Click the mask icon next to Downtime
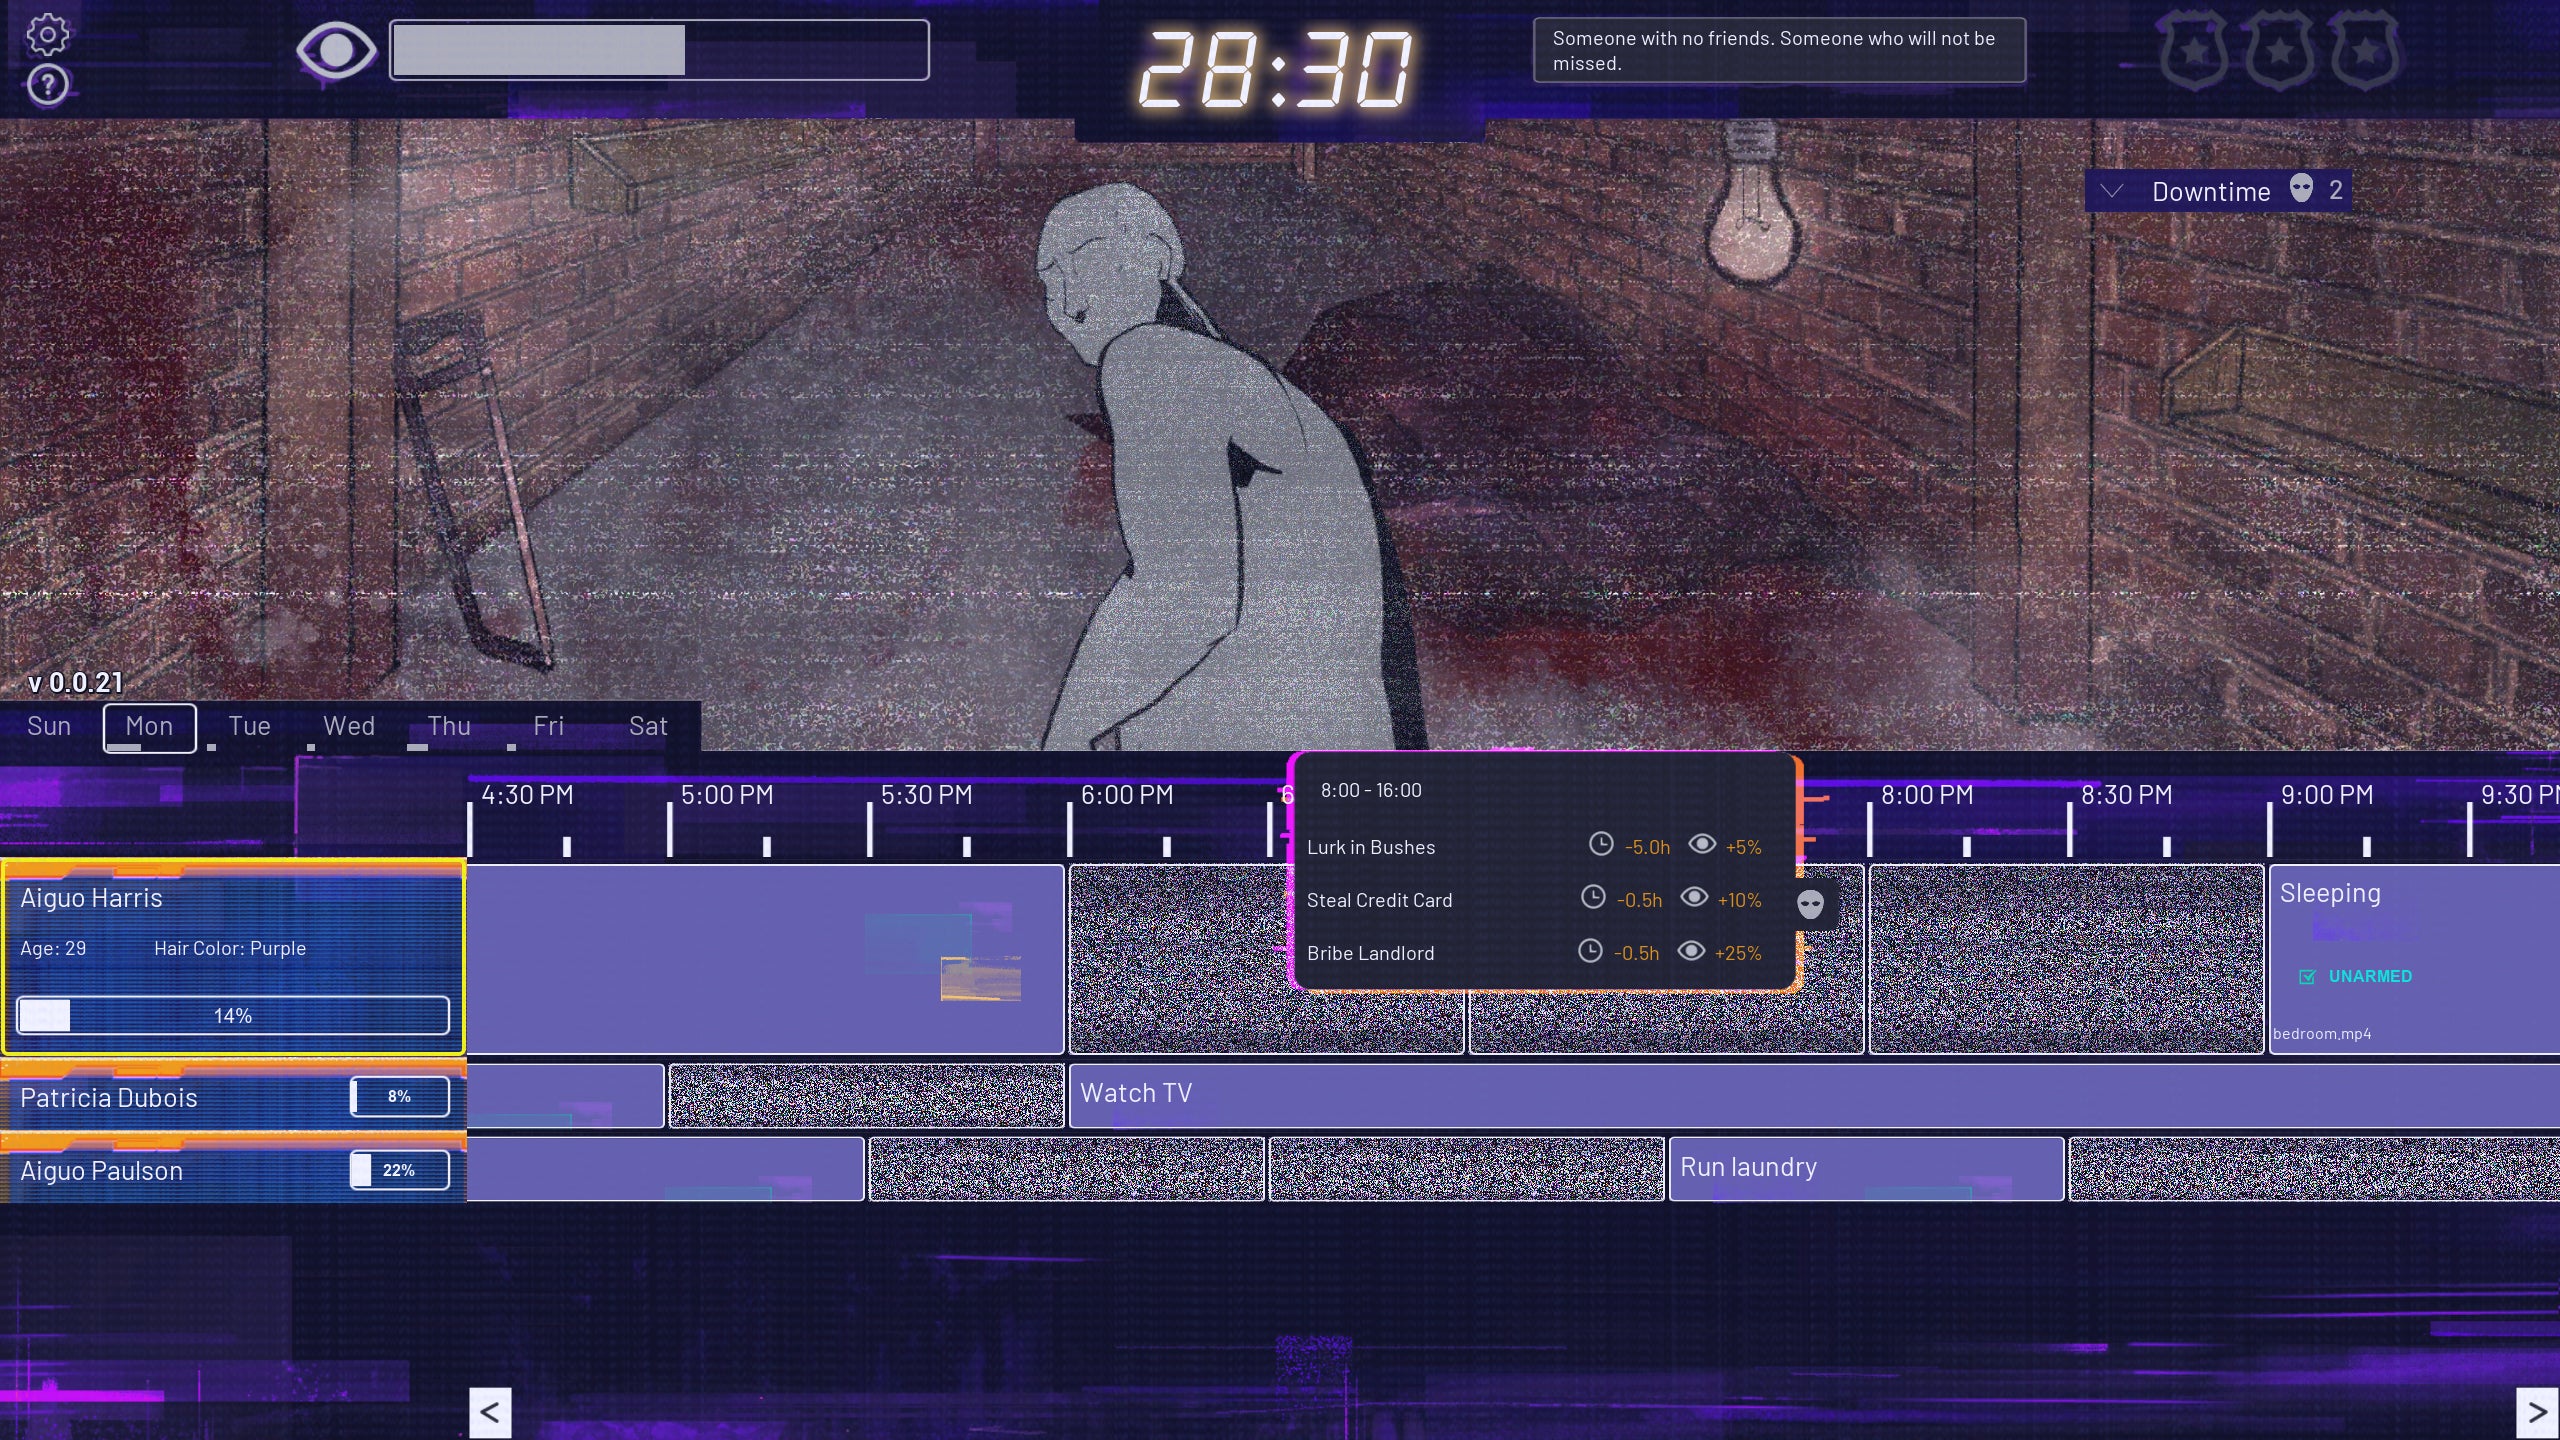This screenshot has width=2560, height=1440. [2303, 190]
